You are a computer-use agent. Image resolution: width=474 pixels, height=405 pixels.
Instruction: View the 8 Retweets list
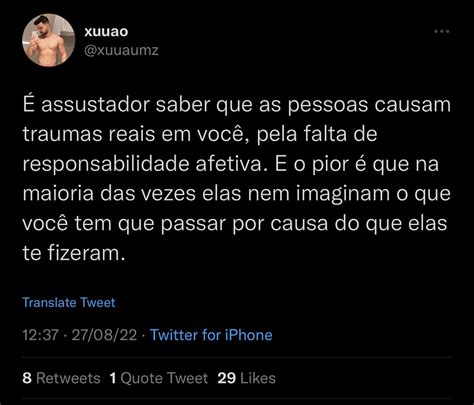(61, 378)
